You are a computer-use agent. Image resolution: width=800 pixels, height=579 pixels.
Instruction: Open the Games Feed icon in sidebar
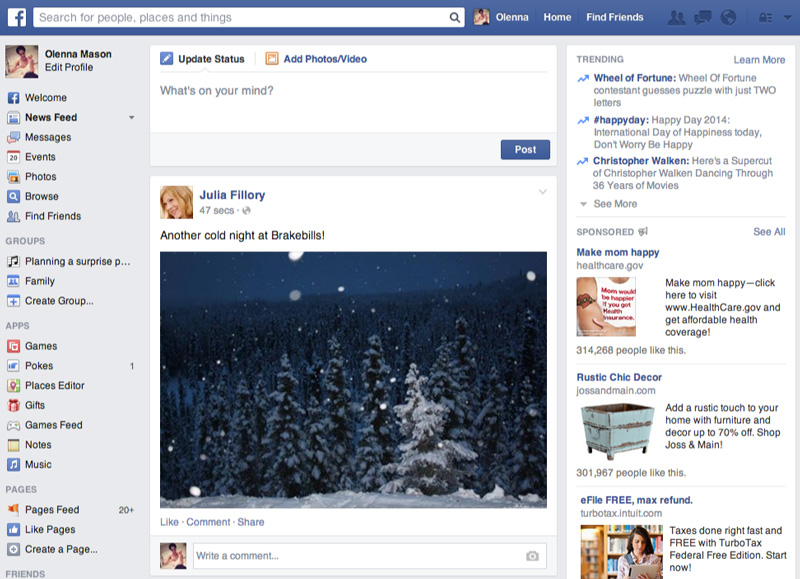coord(13,425)
